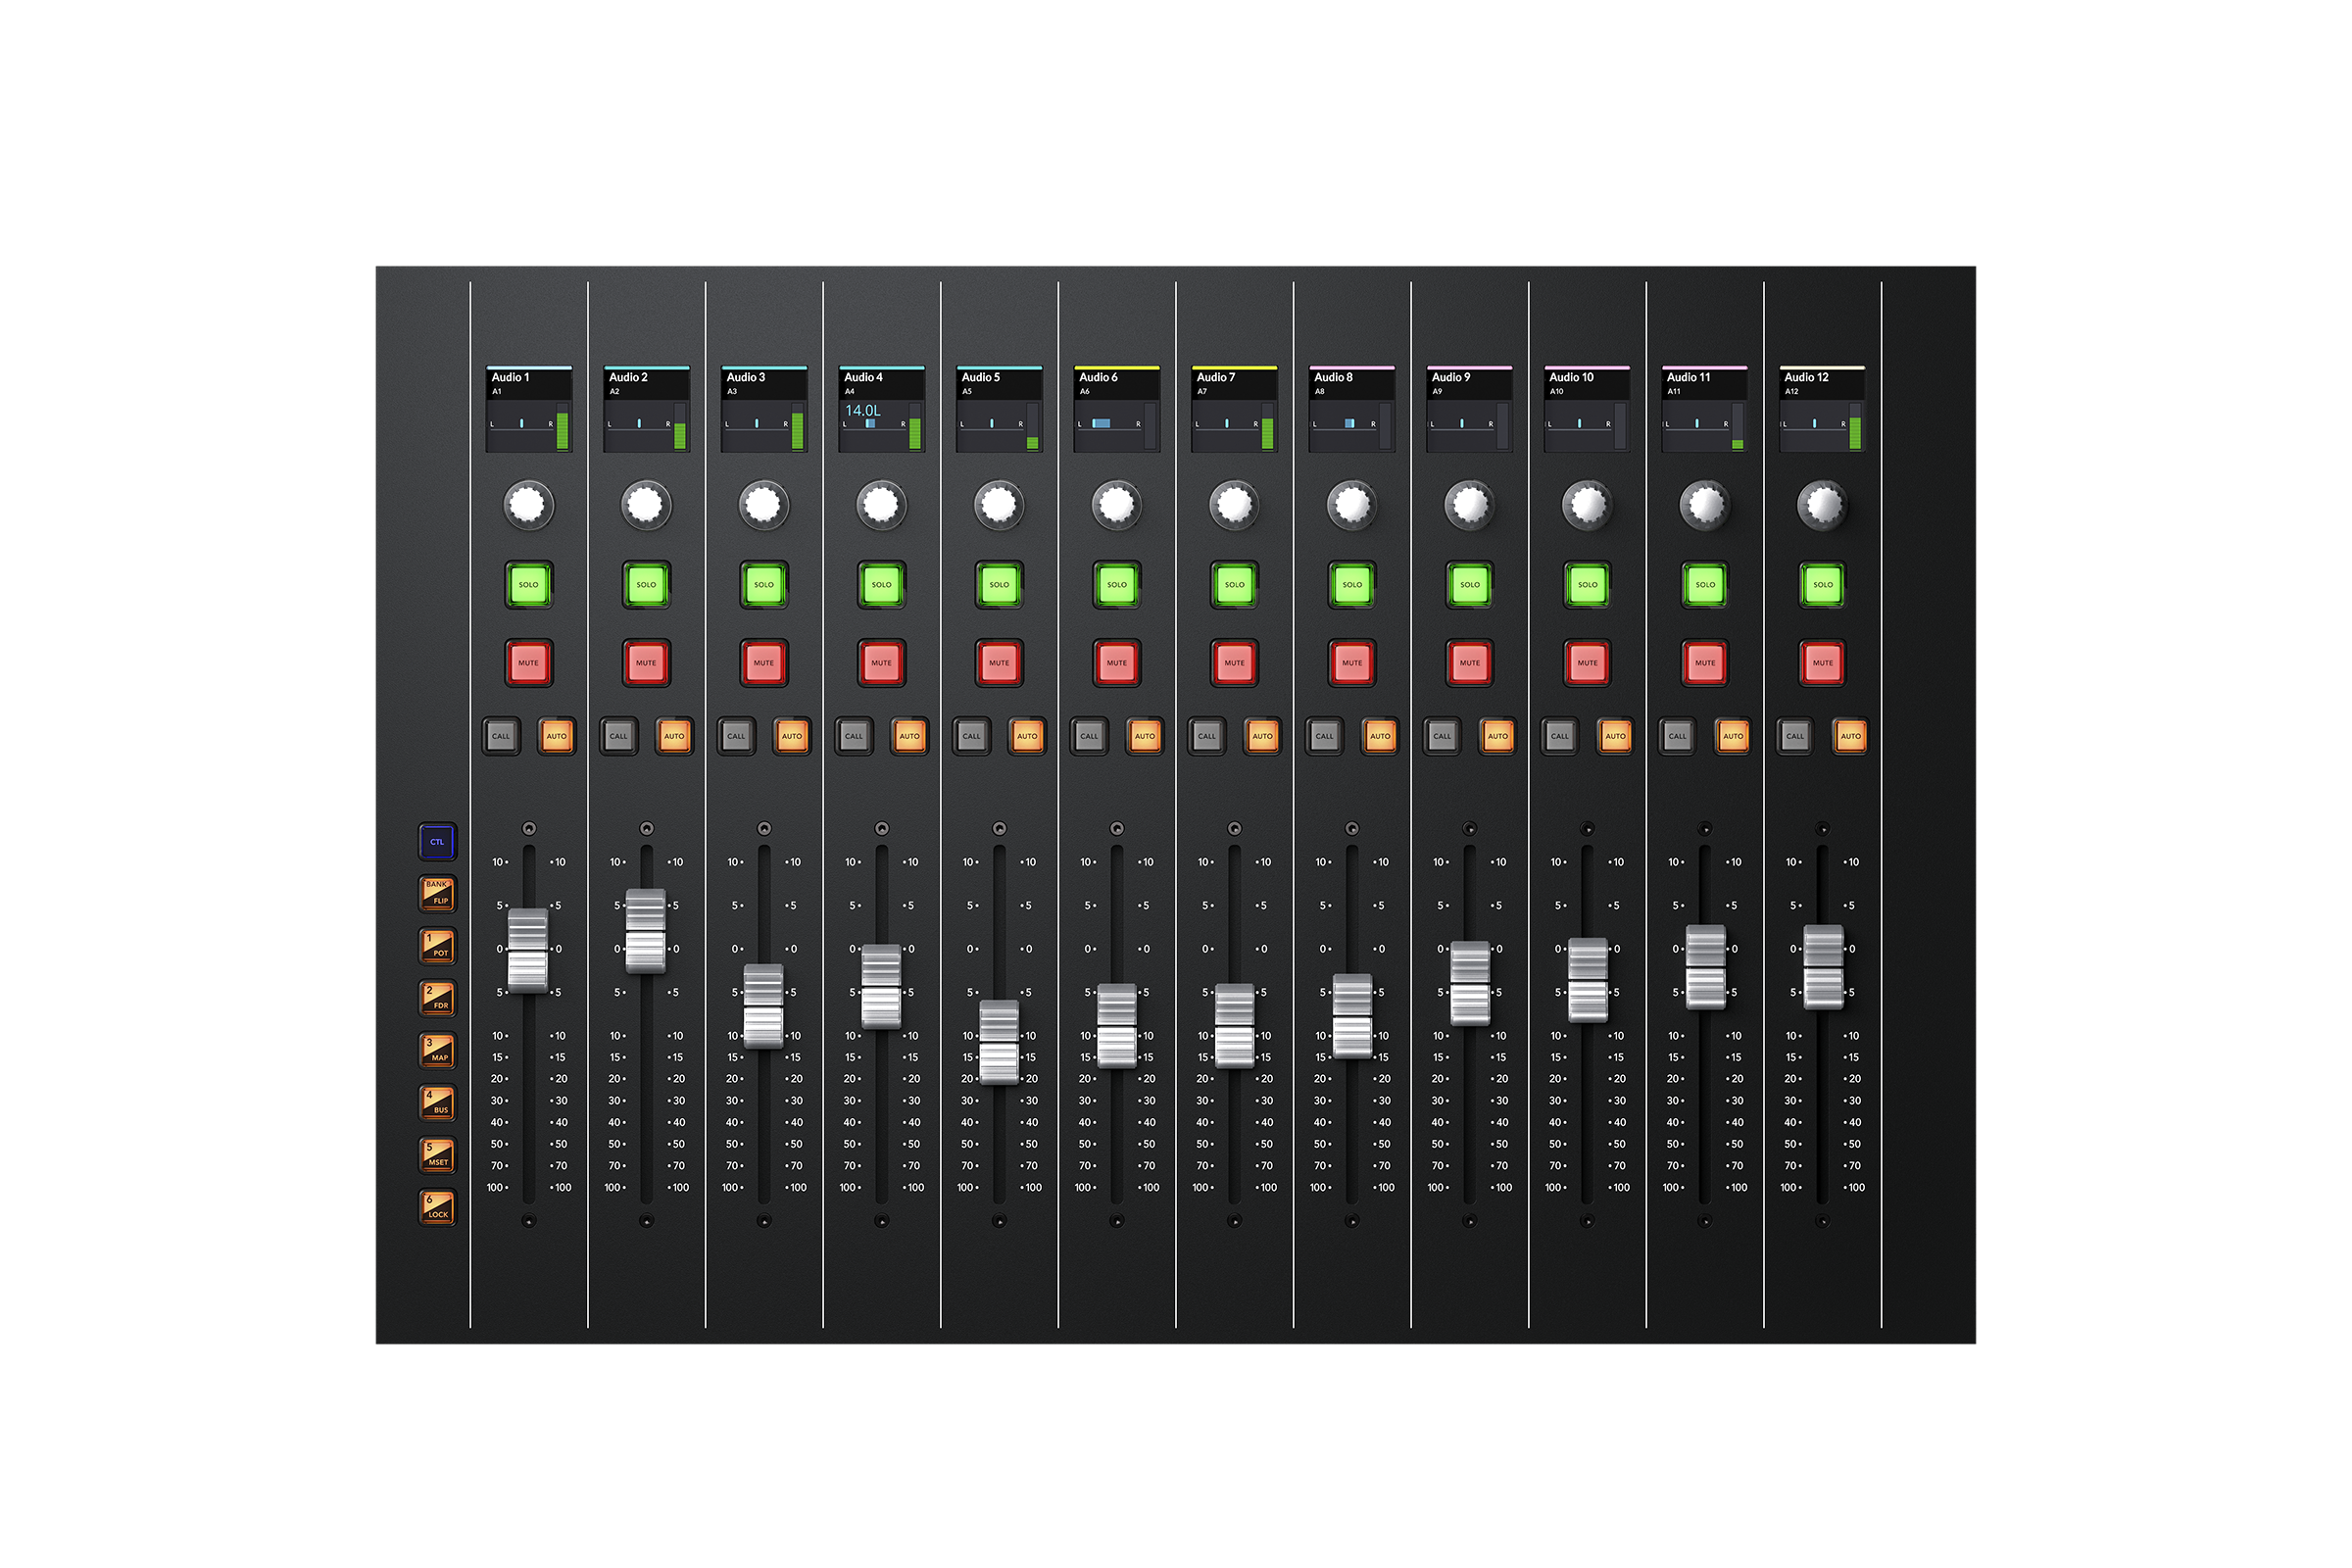The height and width of the screenshot is (1568, 2352).
Task: Touch the Audio 2 fader cap
Action: pyautogui.click(x=646, y=931)
